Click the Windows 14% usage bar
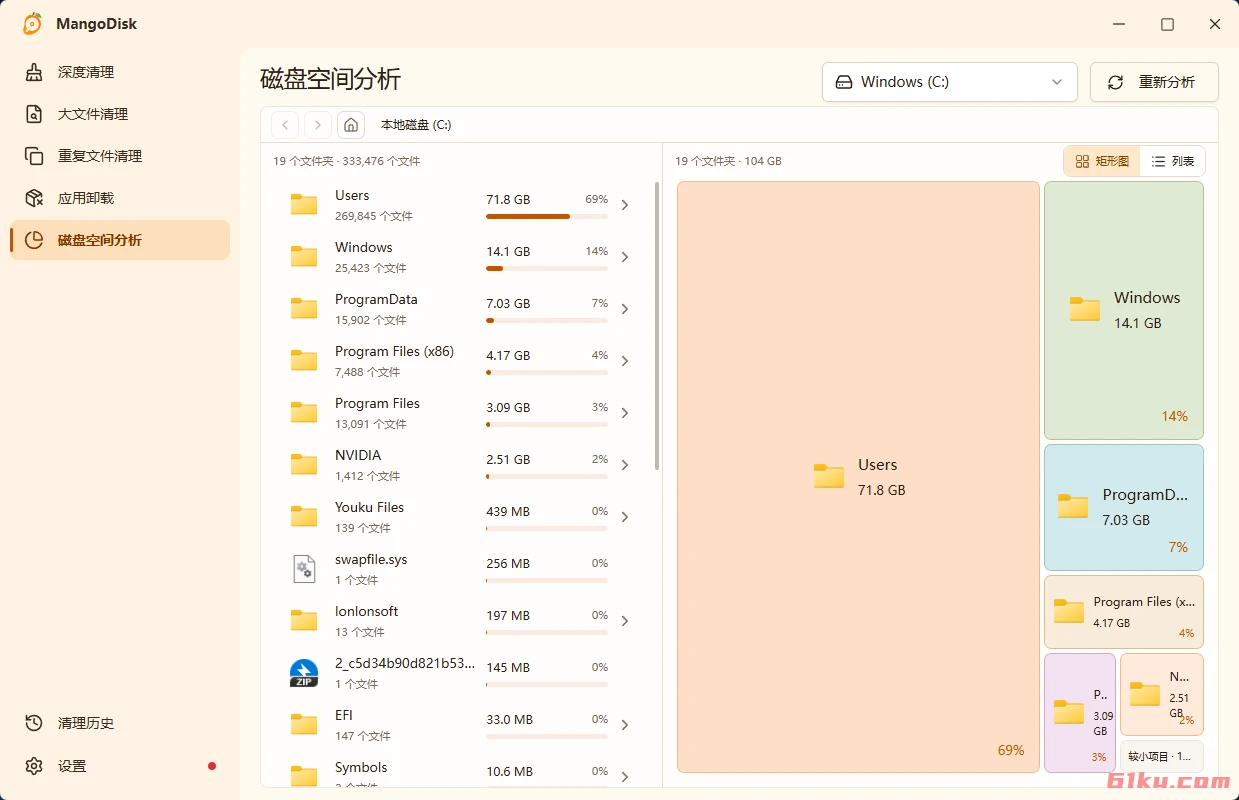 coord(547,268)
